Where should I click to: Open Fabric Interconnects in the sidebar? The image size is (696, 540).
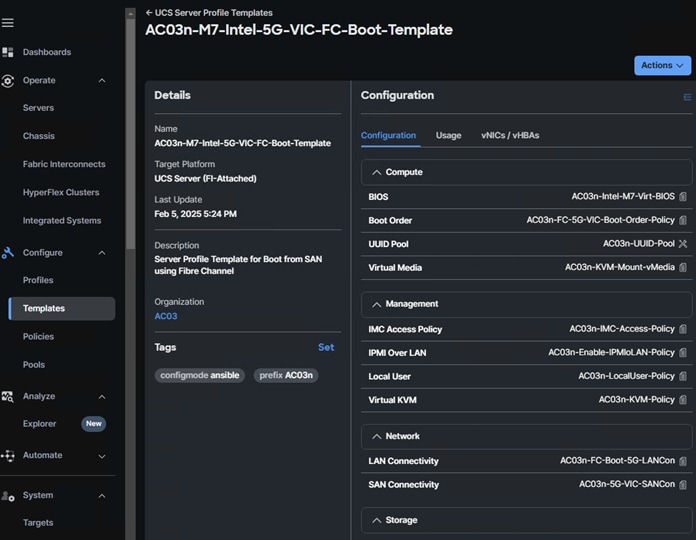coord(64,164)
